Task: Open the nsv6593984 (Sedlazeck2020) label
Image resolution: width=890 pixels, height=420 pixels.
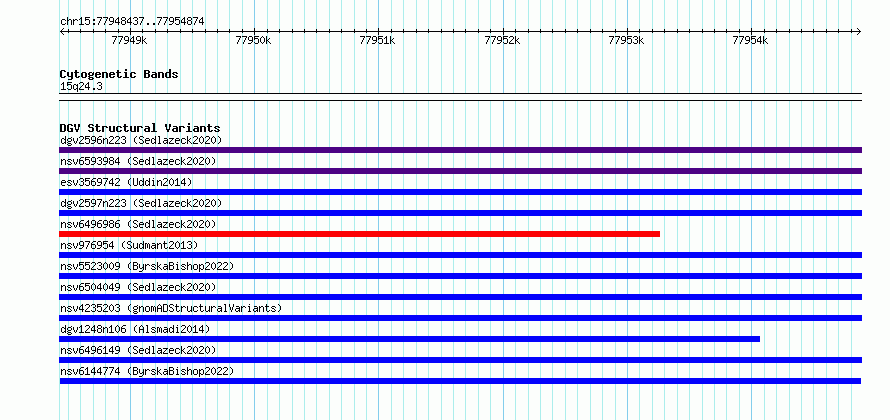Action: [138, 161]
